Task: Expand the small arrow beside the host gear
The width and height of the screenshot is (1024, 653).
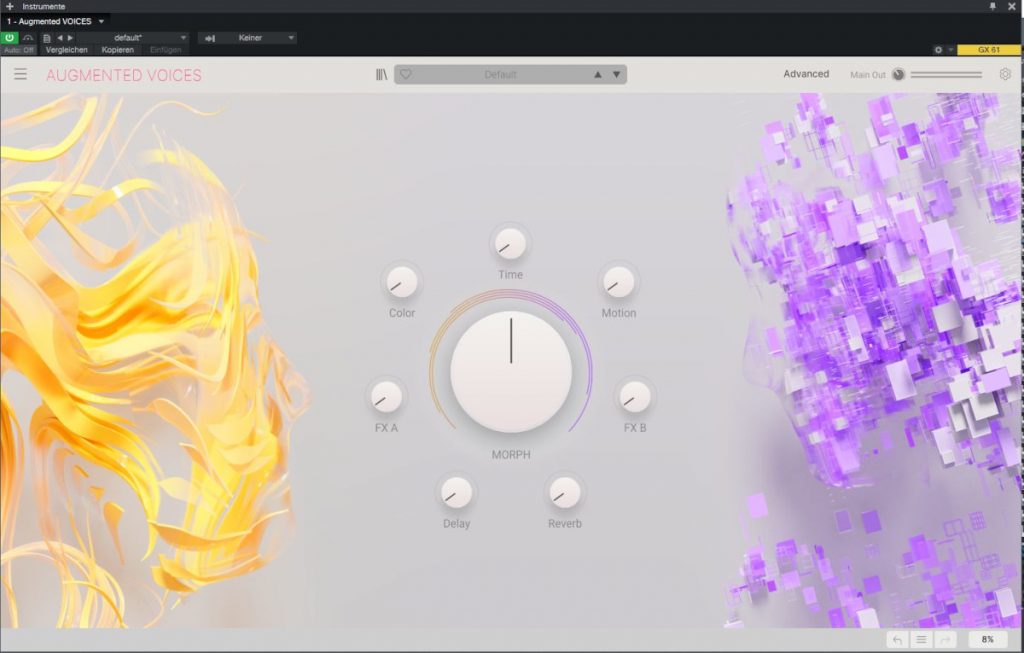Action: tap(951, 50)
